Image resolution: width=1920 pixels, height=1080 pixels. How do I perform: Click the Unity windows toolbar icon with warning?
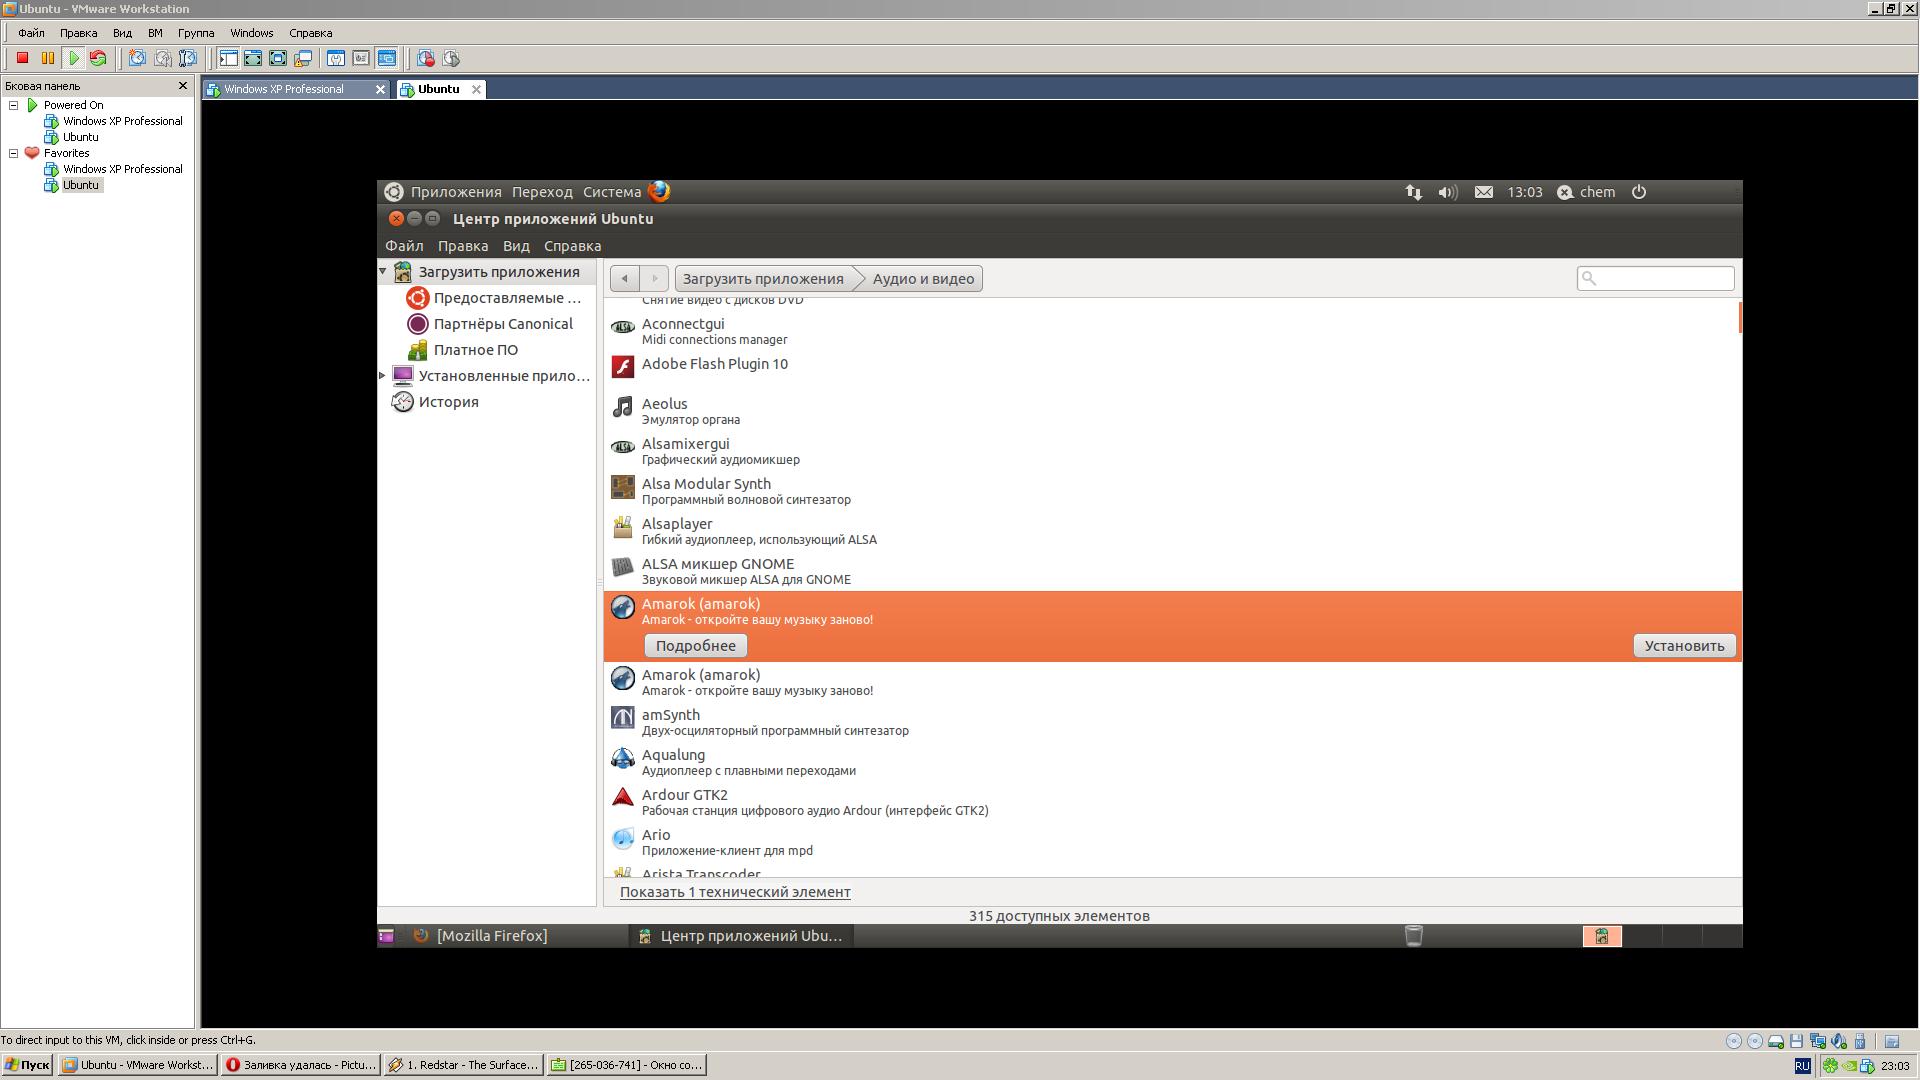coord(303,59)
